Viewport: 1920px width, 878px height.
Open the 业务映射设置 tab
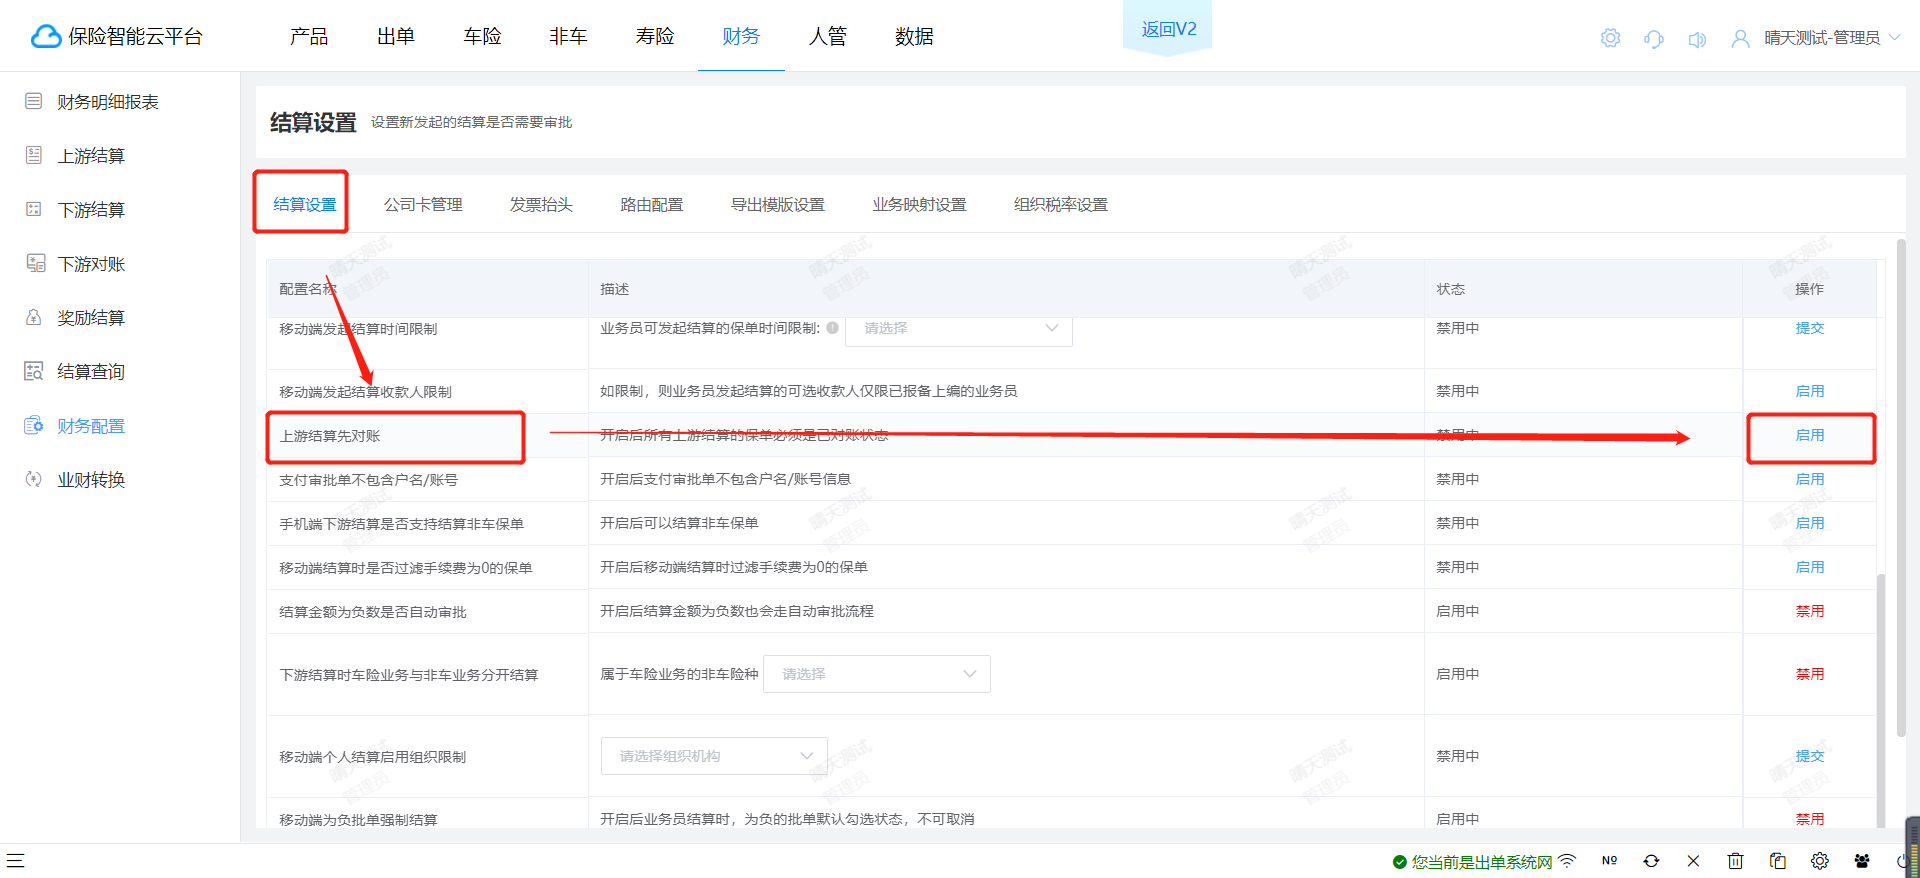[919, 204]
